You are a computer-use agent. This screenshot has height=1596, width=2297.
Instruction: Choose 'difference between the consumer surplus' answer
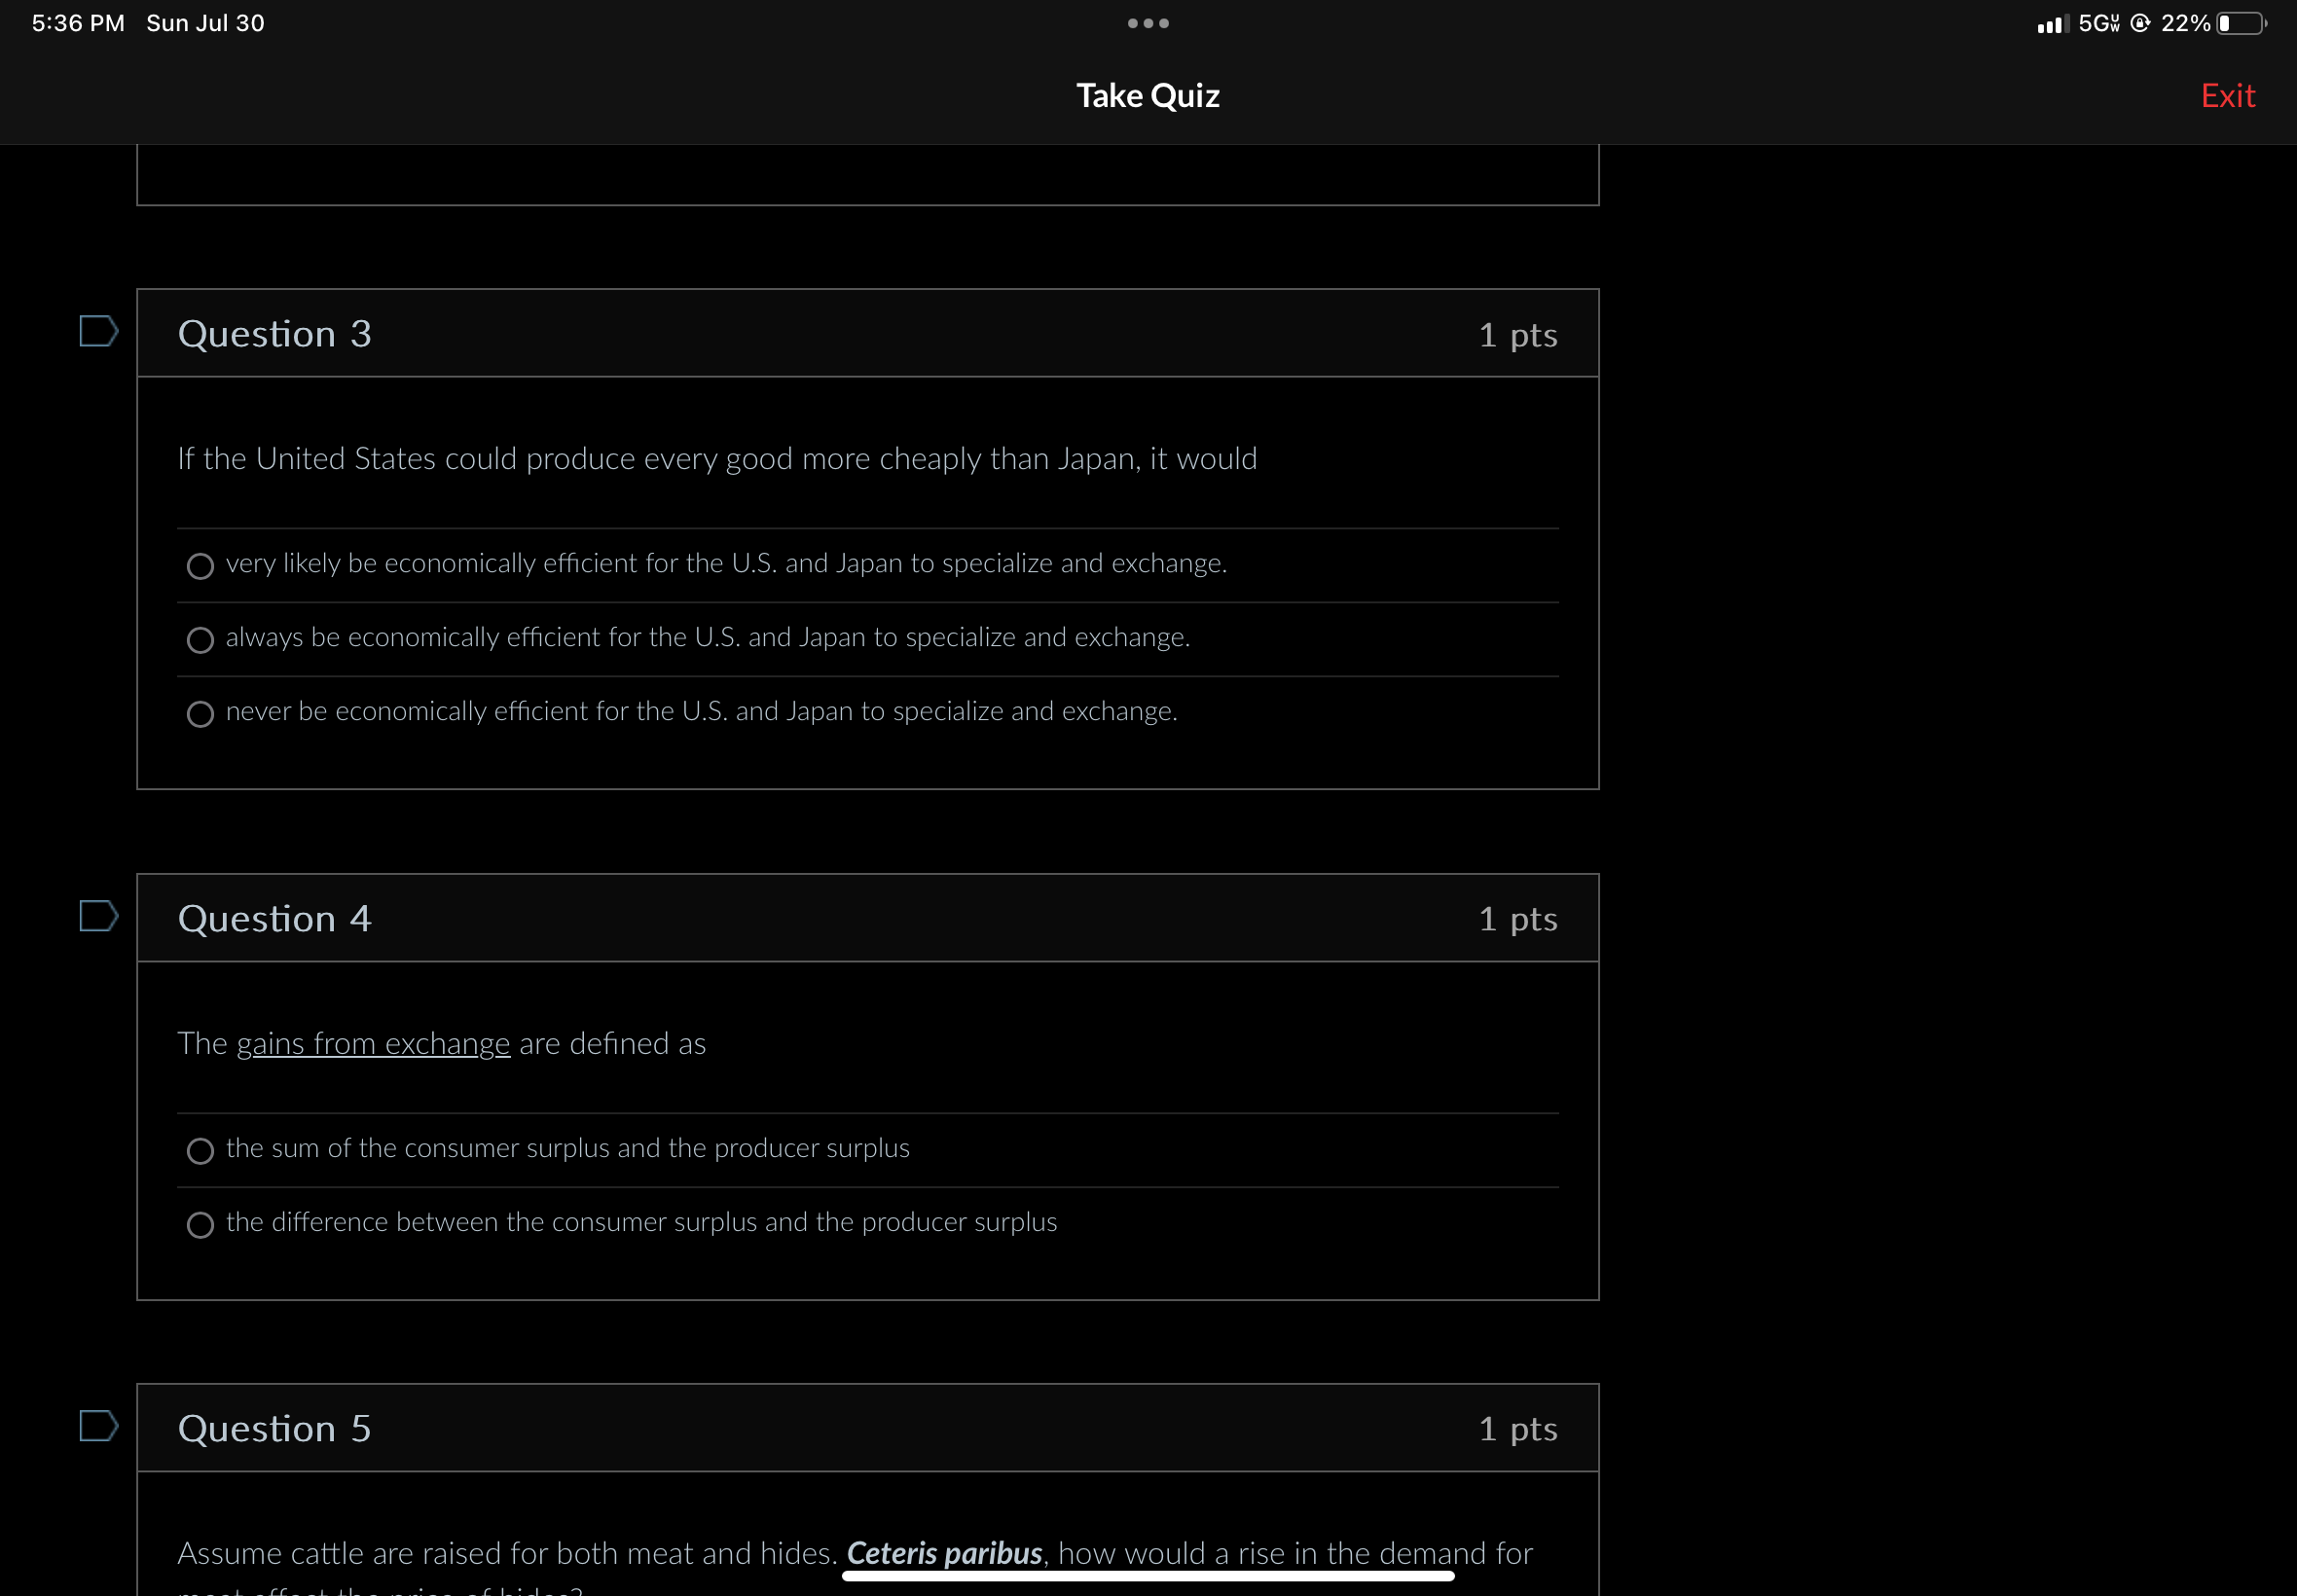[200, 1225]
